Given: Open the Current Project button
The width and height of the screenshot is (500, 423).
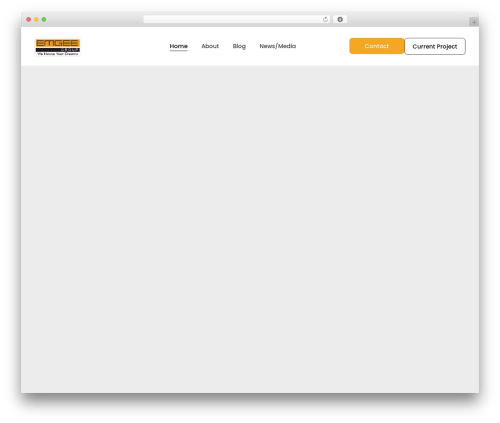Looking at the screenshot, I should click(x=435, y=46).
